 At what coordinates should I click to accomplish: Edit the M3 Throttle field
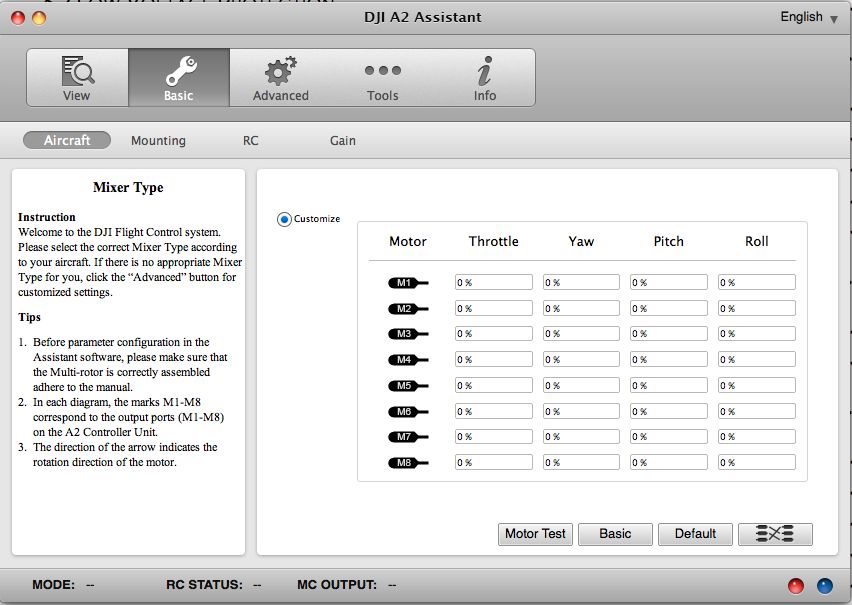pos(494,333)
